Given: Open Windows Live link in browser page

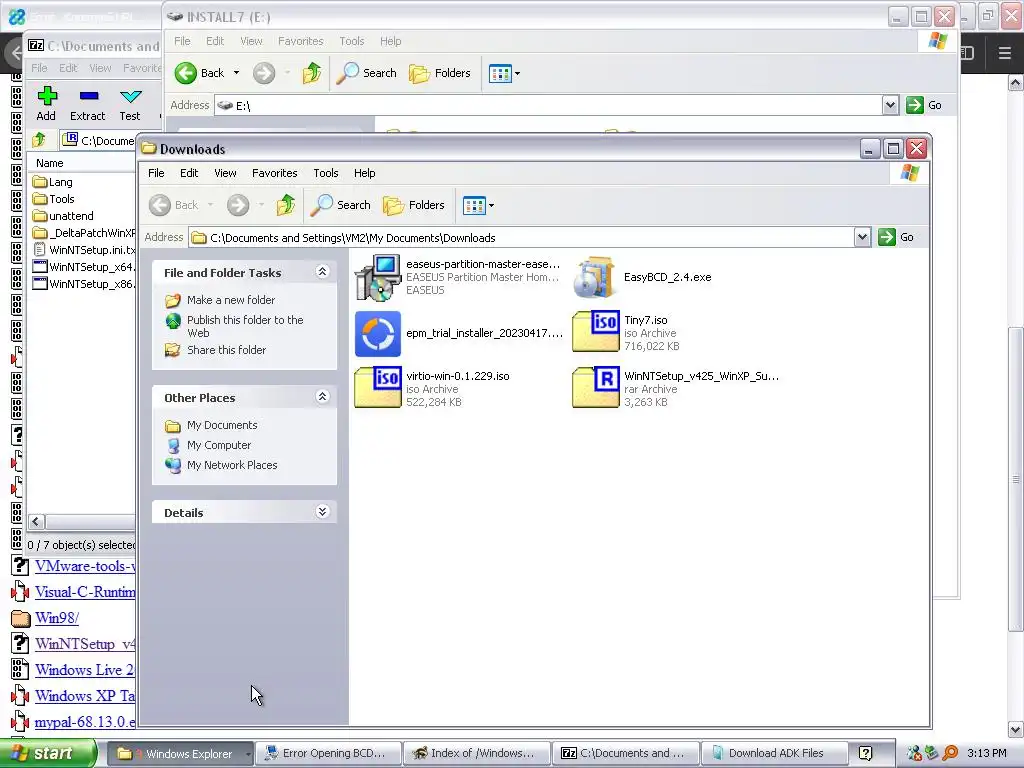Looking at the screenshot, I should point(84,670).
